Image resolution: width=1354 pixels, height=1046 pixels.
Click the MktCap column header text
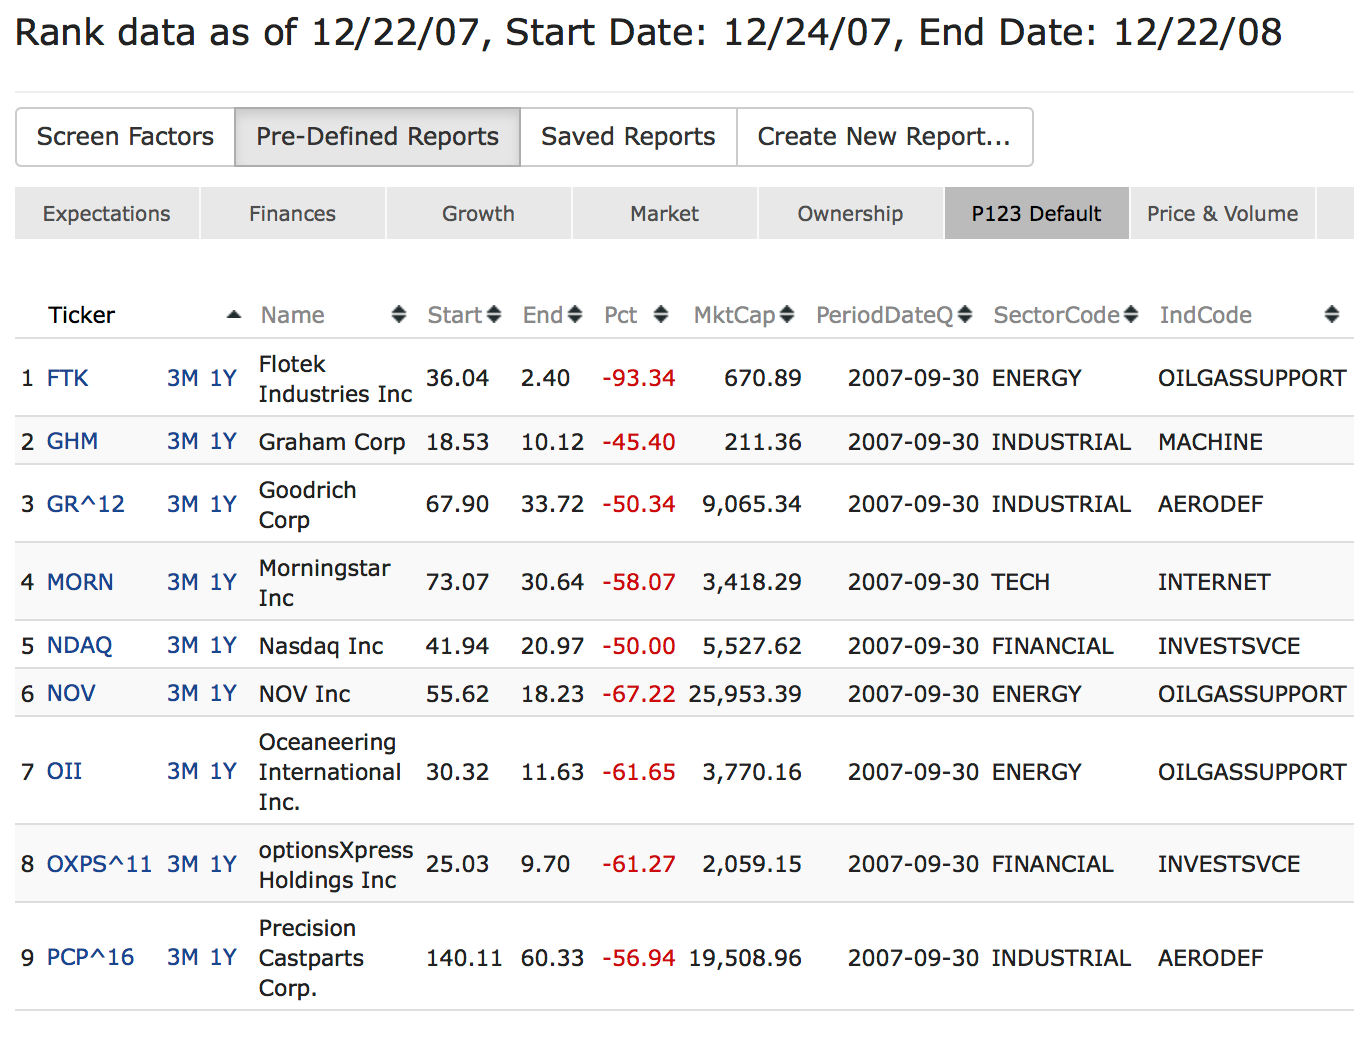point(735,315)
